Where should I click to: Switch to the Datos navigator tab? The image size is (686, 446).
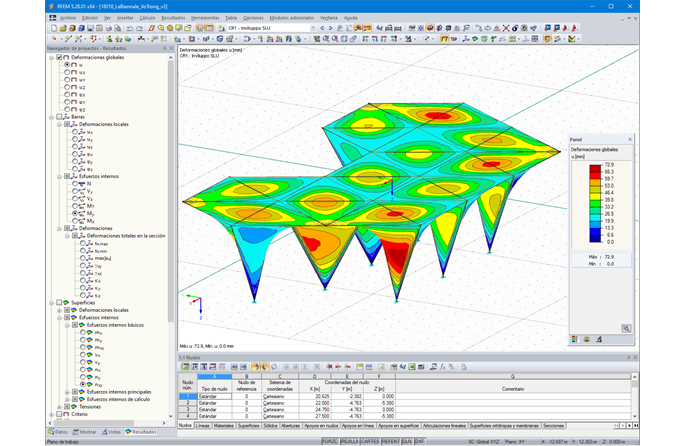click(58, 432)
